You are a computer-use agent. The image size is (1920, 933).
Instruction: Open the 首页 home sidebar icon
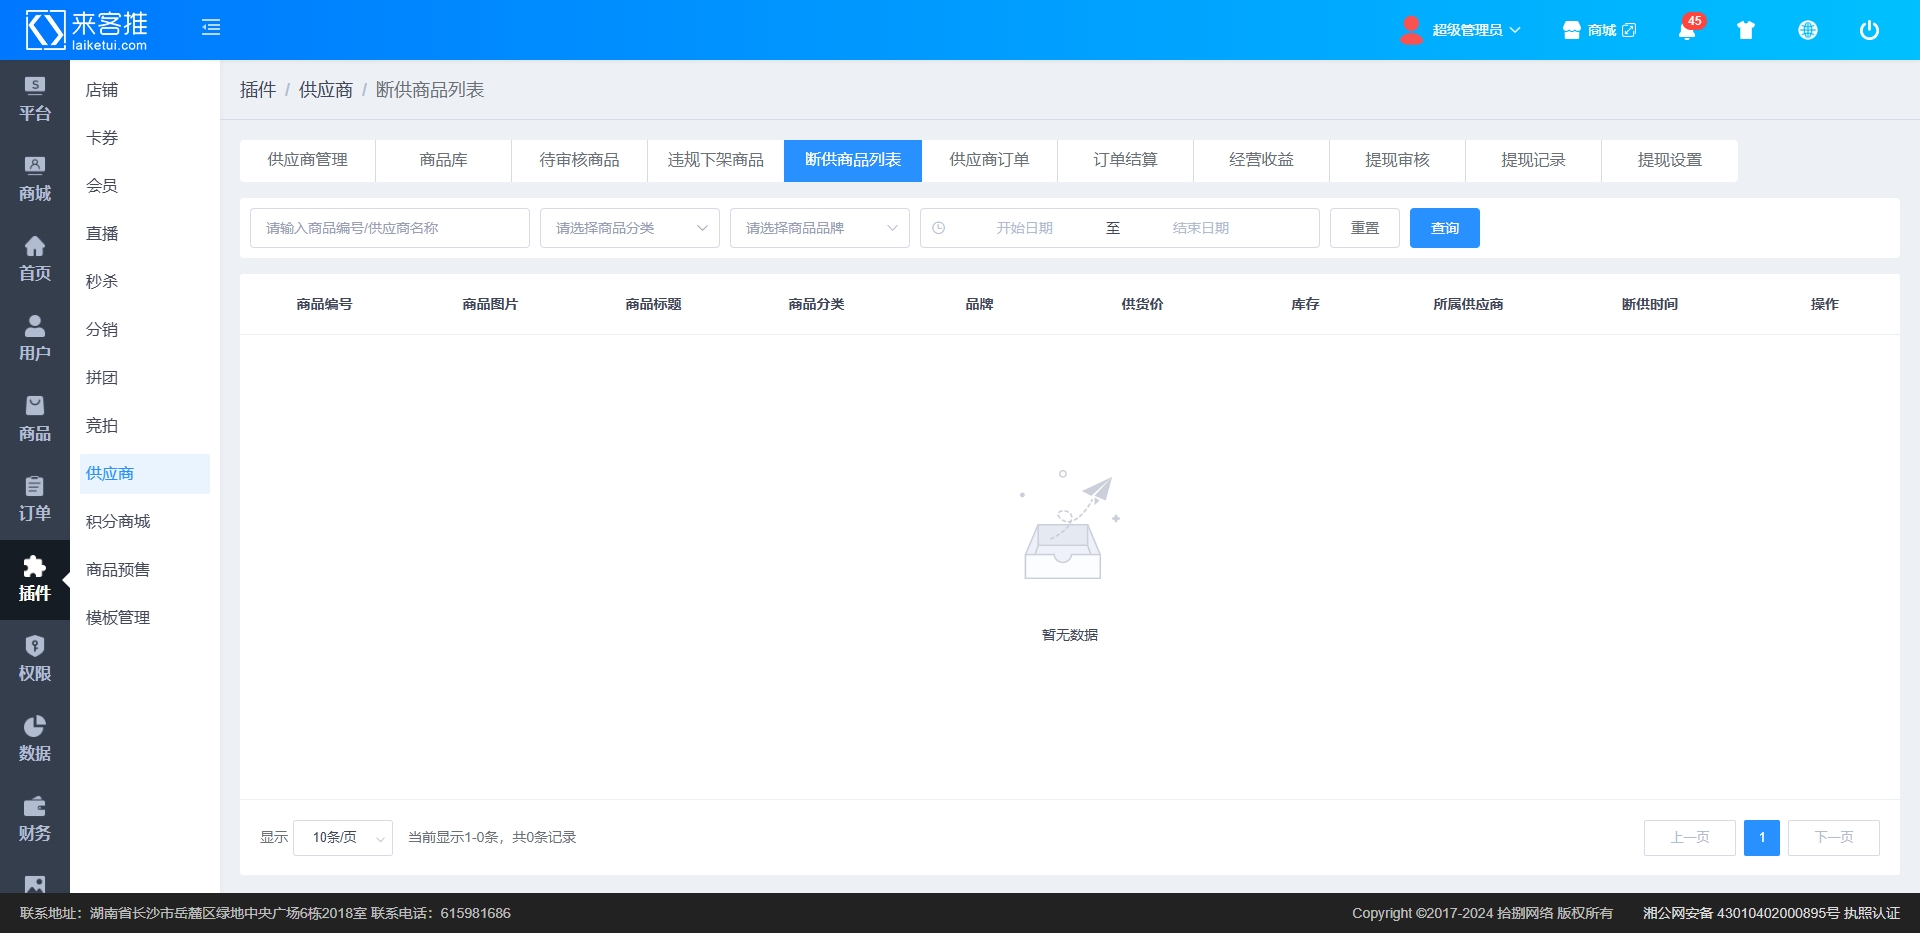click(x=35, y=259)
